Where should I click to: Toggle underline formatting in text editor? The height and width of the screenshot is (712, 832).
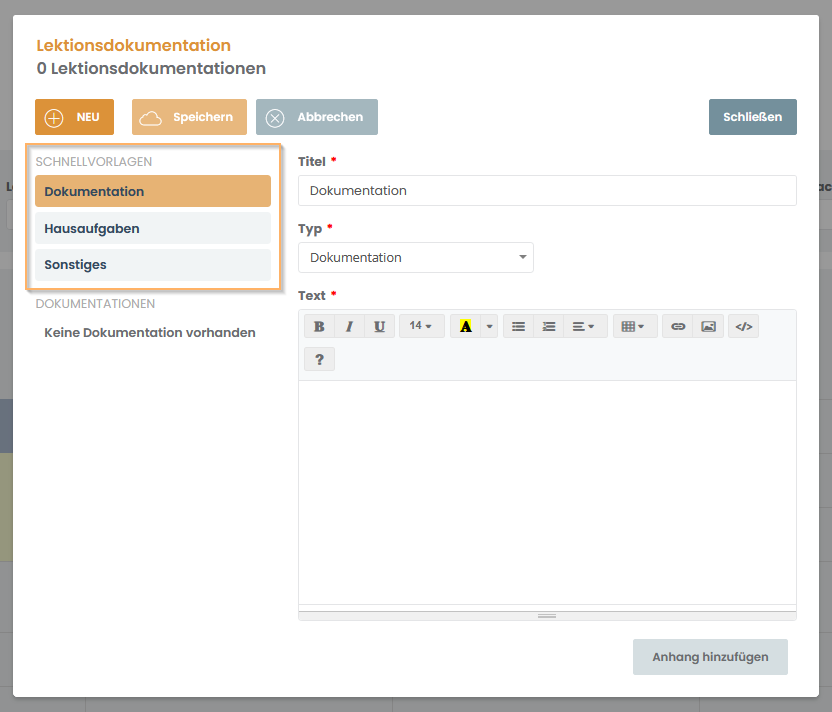tap(379, 326)
